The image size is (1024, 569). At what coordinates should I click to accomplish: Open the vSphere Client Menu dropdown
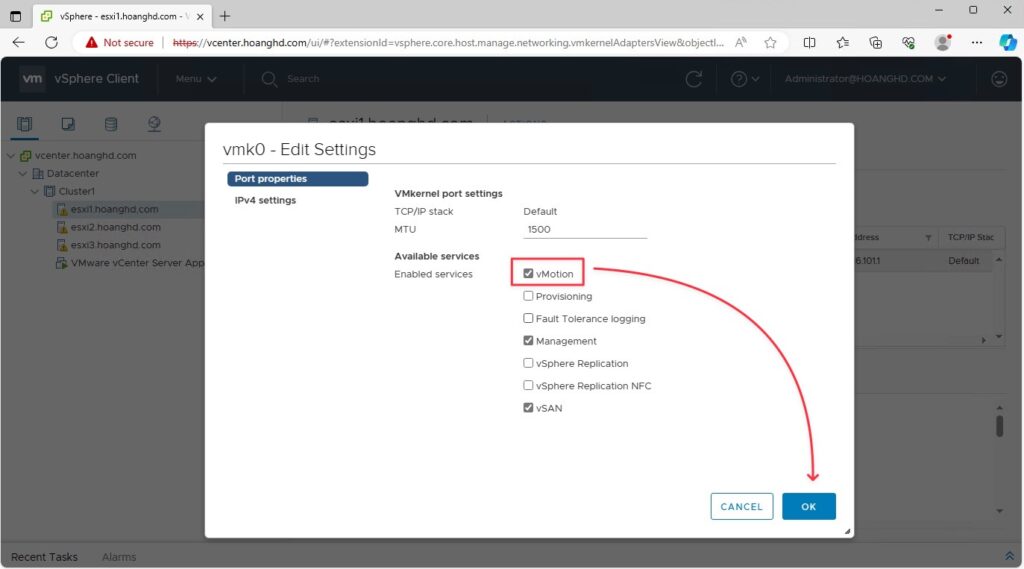[x=195, y=78]
